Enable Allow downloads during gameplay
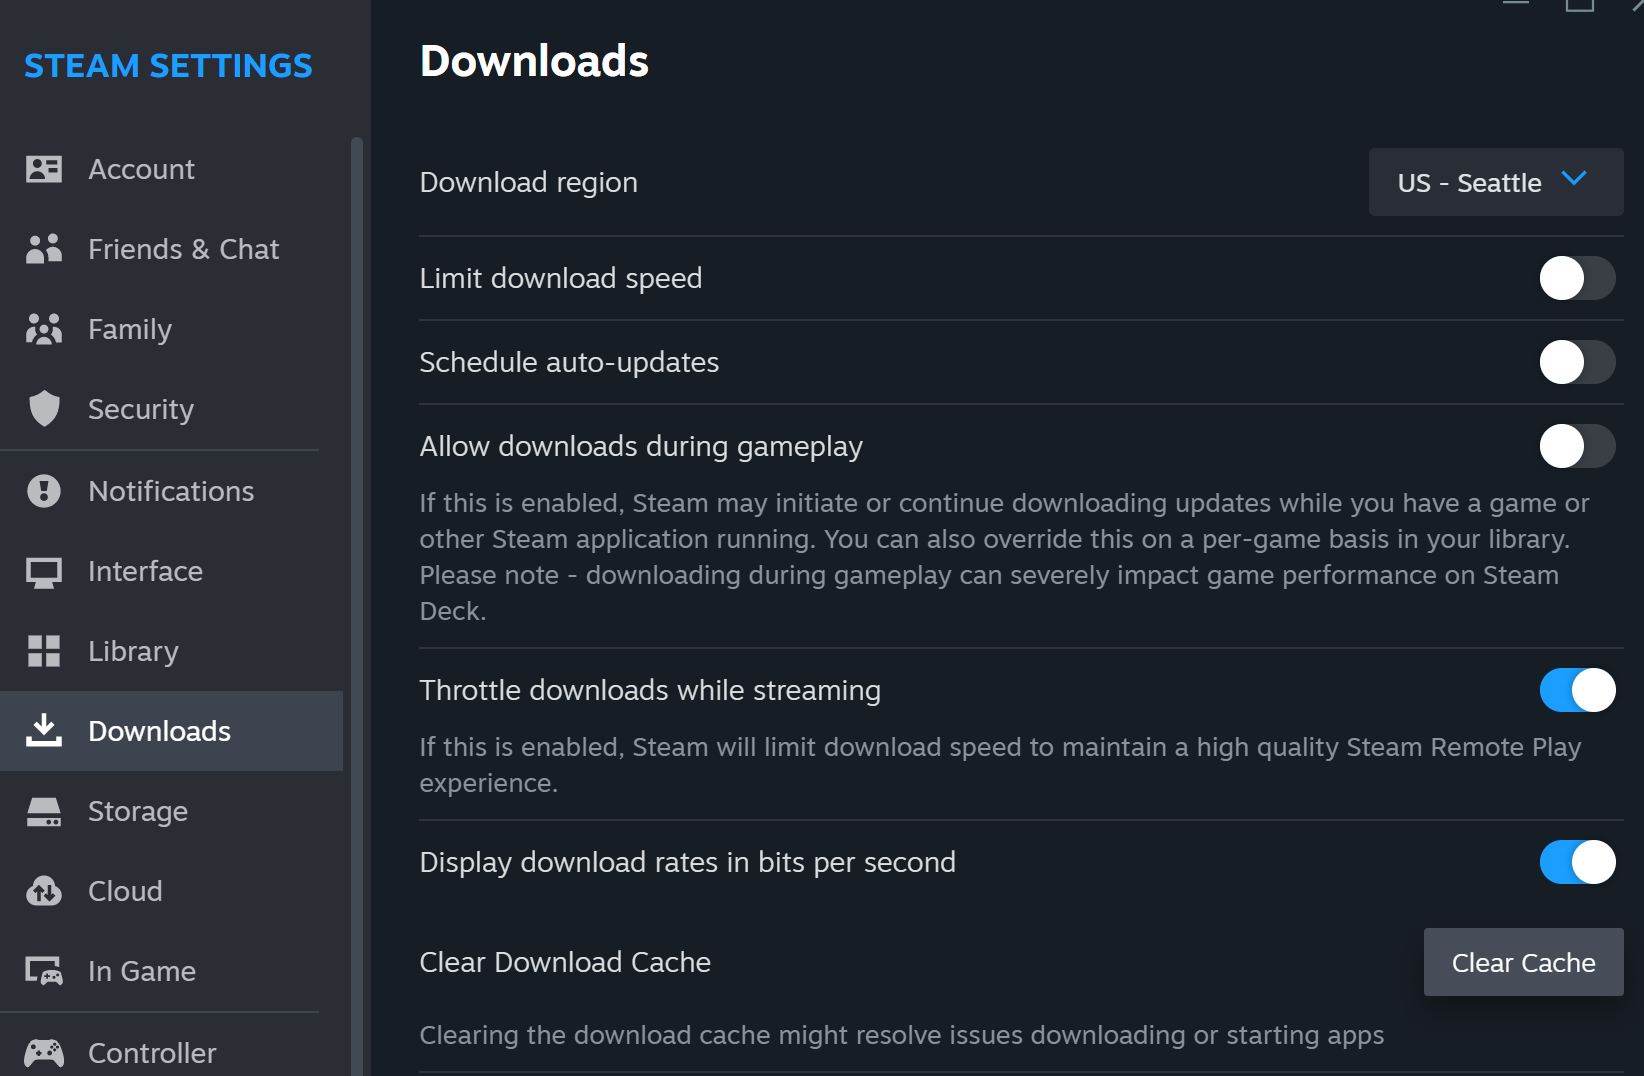The image size is (1644, 1076). [1577, 446]
